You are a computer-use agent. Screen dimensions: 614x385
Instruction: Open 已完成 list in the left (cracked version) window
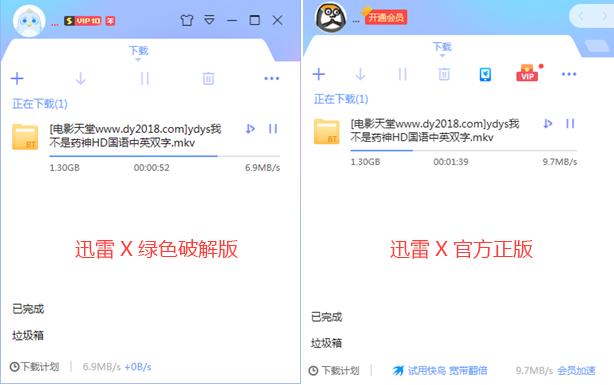tap(28, 309)
